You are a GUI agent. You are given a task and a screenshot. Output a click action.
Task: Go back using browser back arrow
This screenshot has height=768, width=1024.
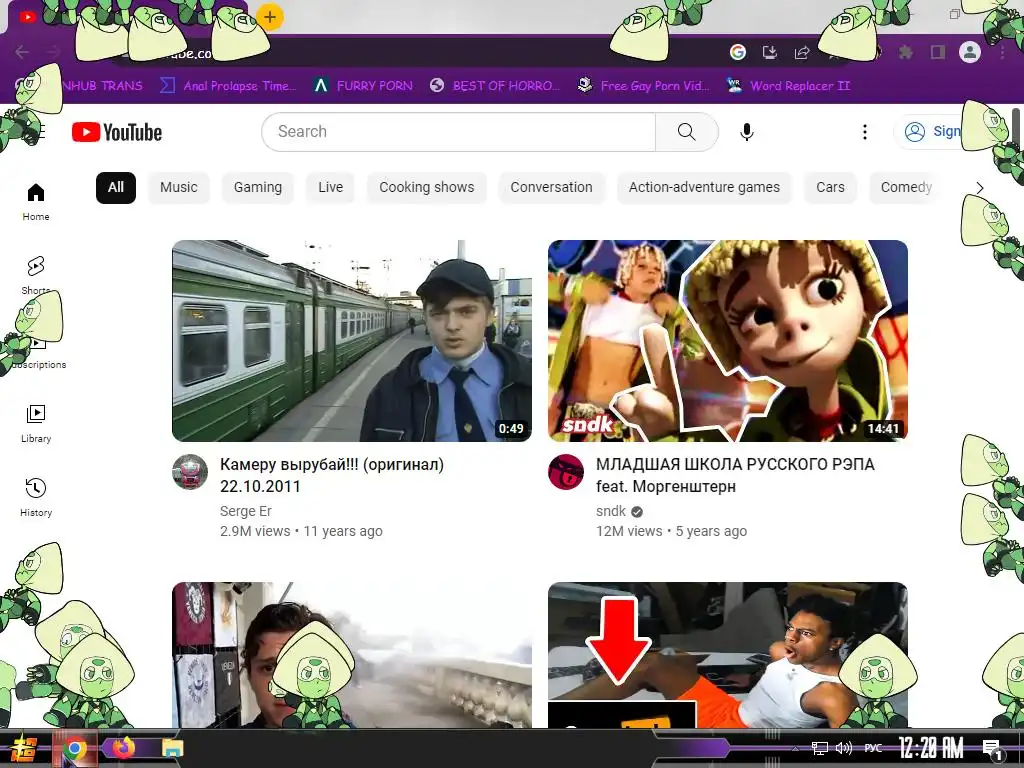coord(22,52)
